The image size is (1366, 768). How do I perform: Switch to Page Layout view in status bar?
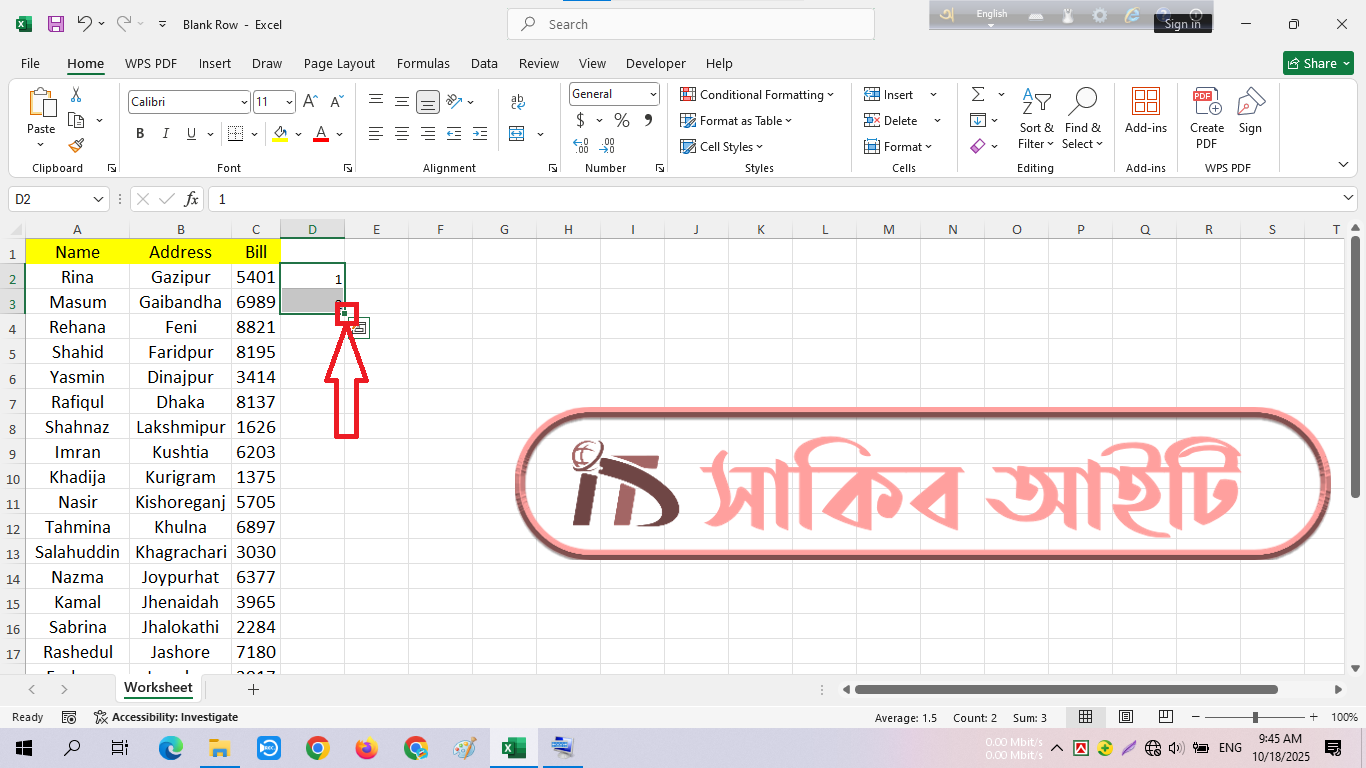point(1126,717)
